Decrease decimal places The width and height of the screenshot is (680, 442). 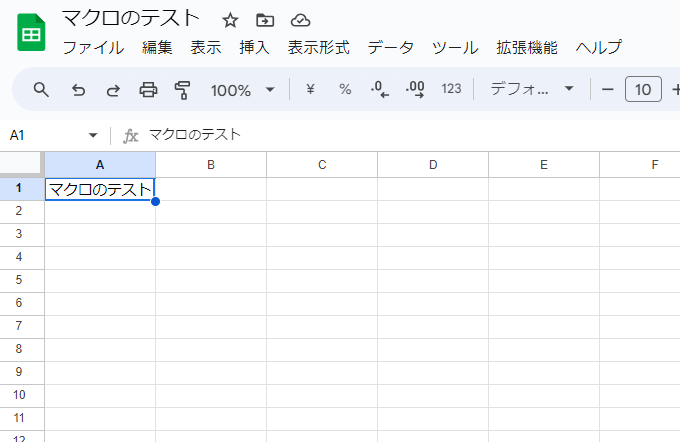click(379, 89)
